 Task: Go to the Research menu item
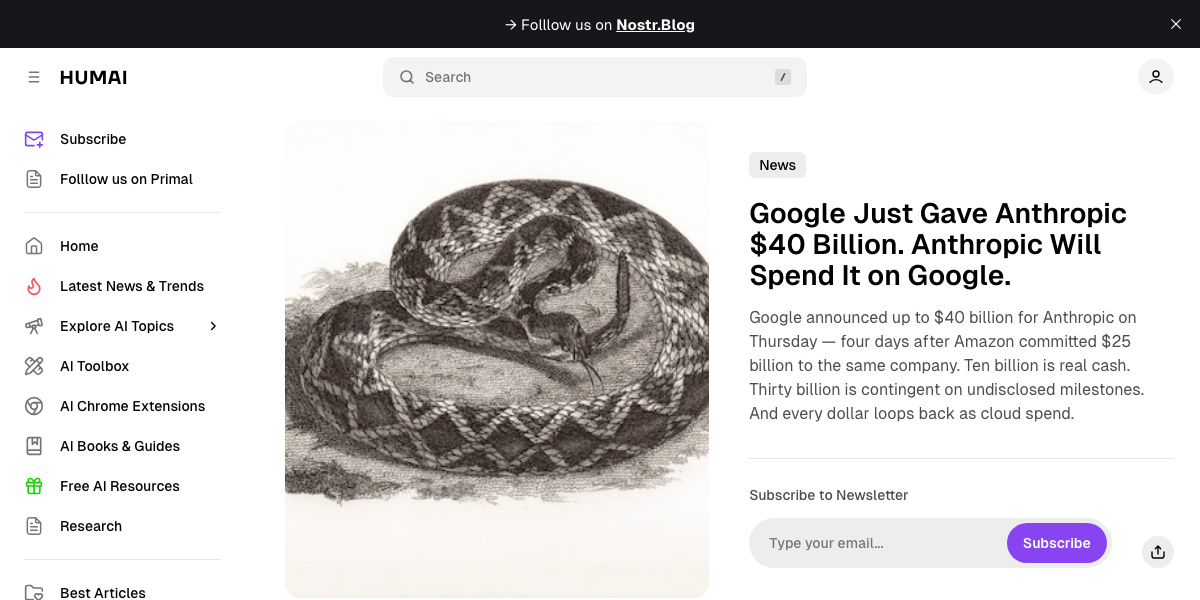coord(91,526)
